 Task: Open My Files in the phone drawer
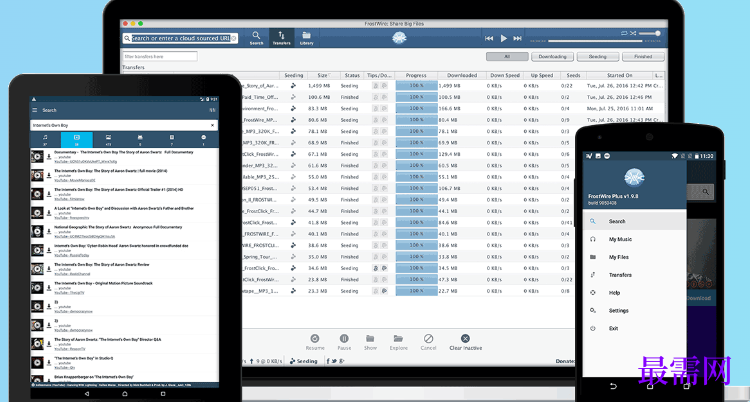click(634, 257)
